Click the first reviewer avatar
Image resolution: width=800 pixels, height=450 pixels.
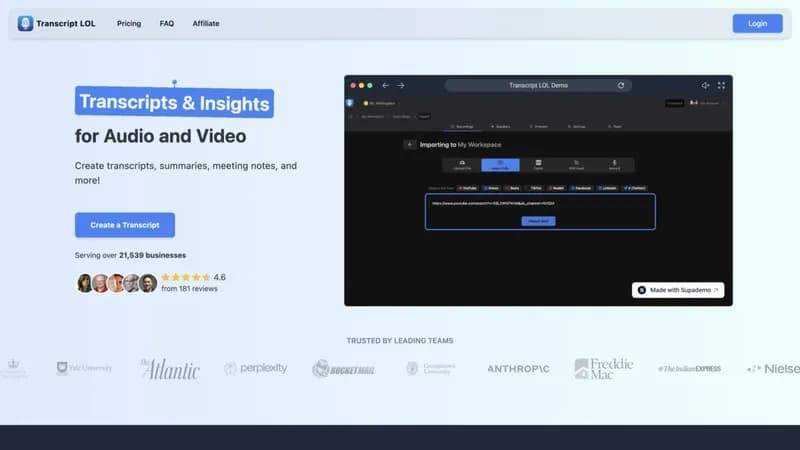tap(85, 283)
